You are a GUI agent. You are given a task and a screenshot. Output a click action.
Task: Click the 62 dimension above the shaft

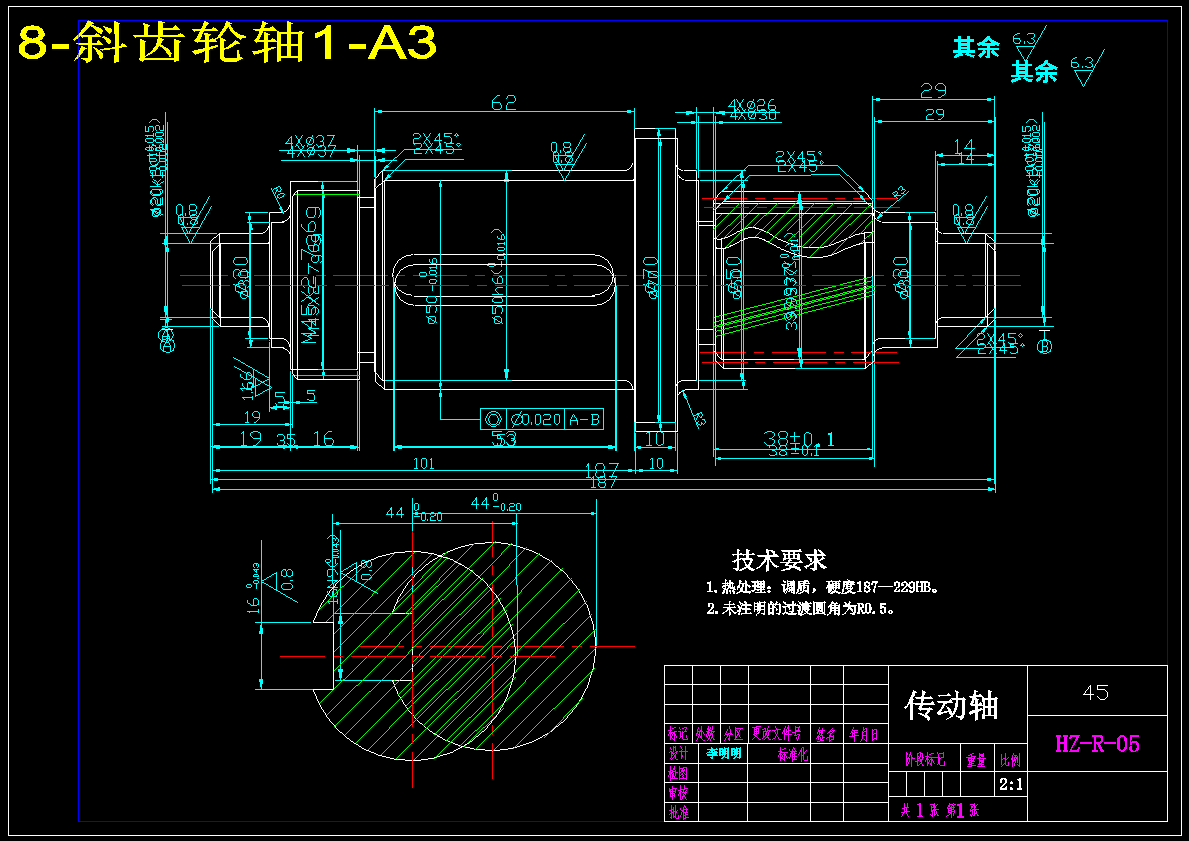(504, 102)
